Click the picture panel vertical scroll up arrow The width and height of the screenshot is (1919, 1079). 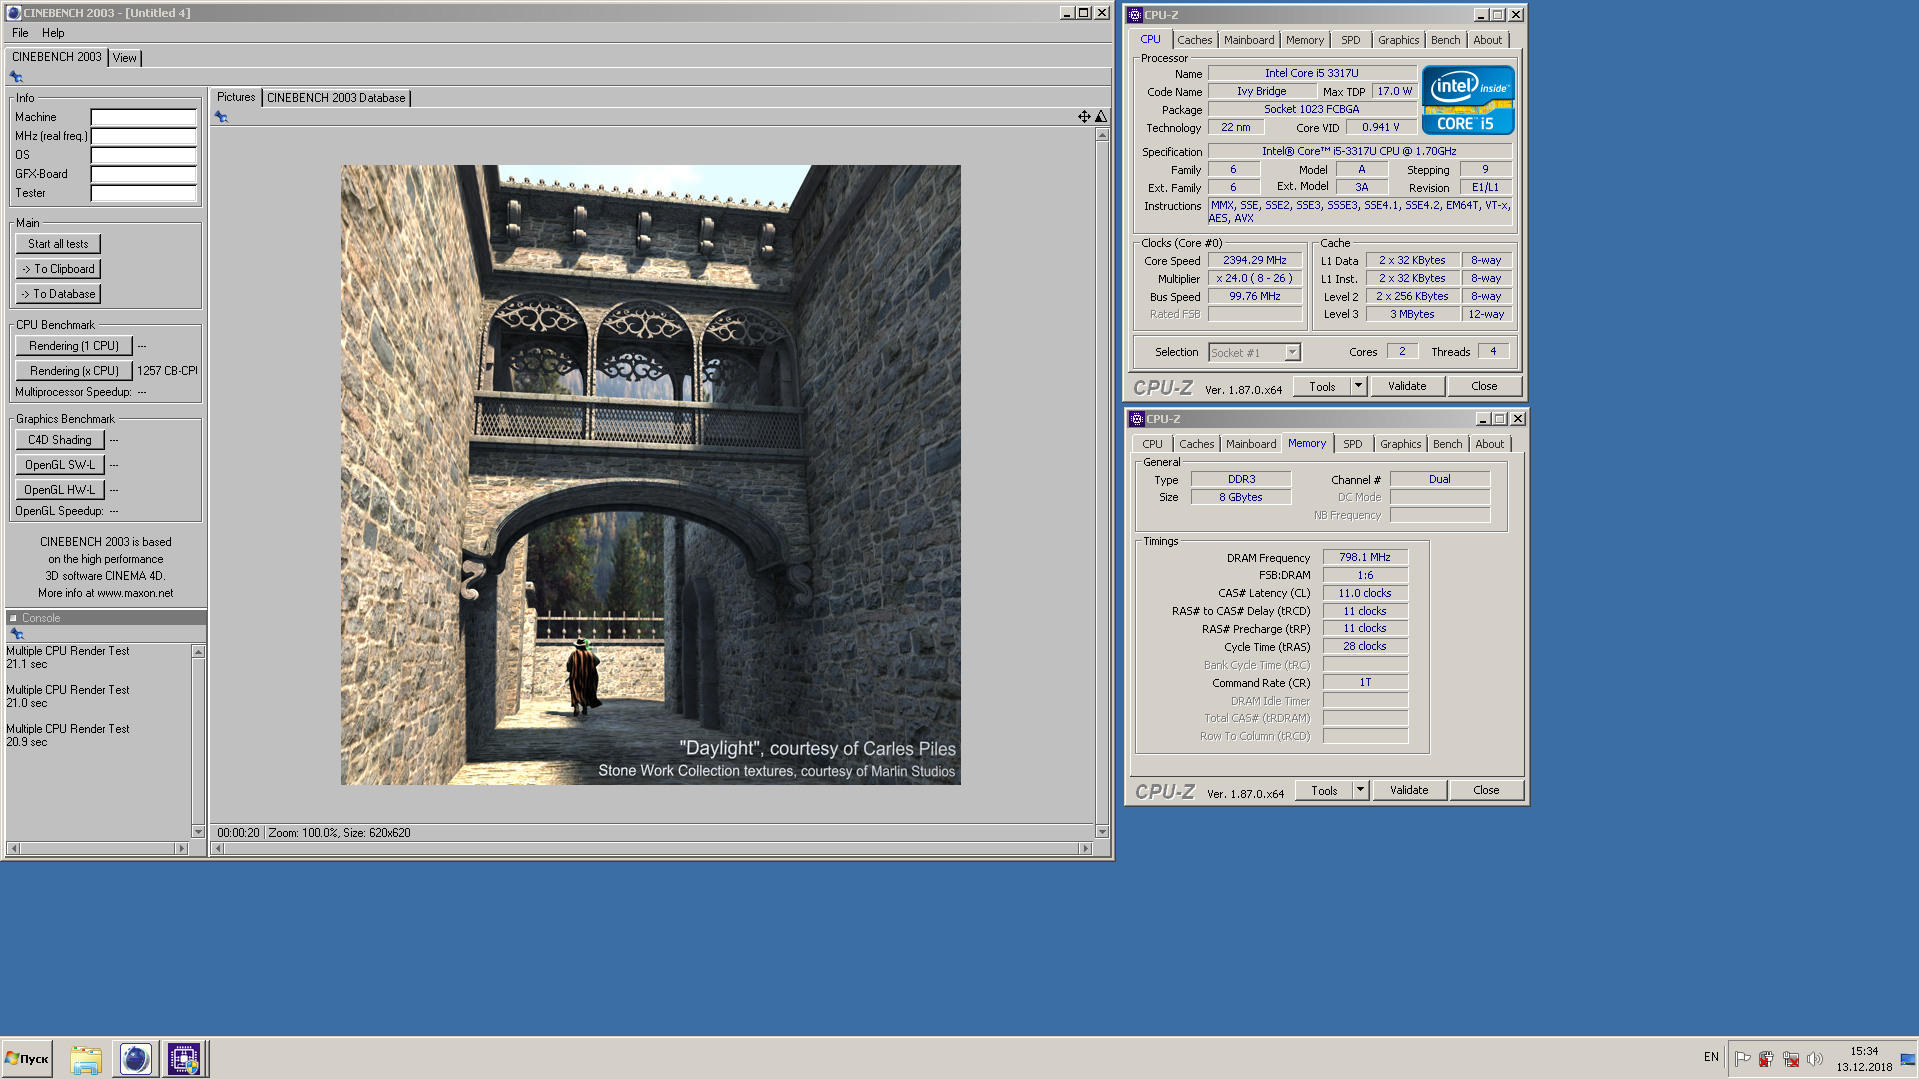point(1102,134)
